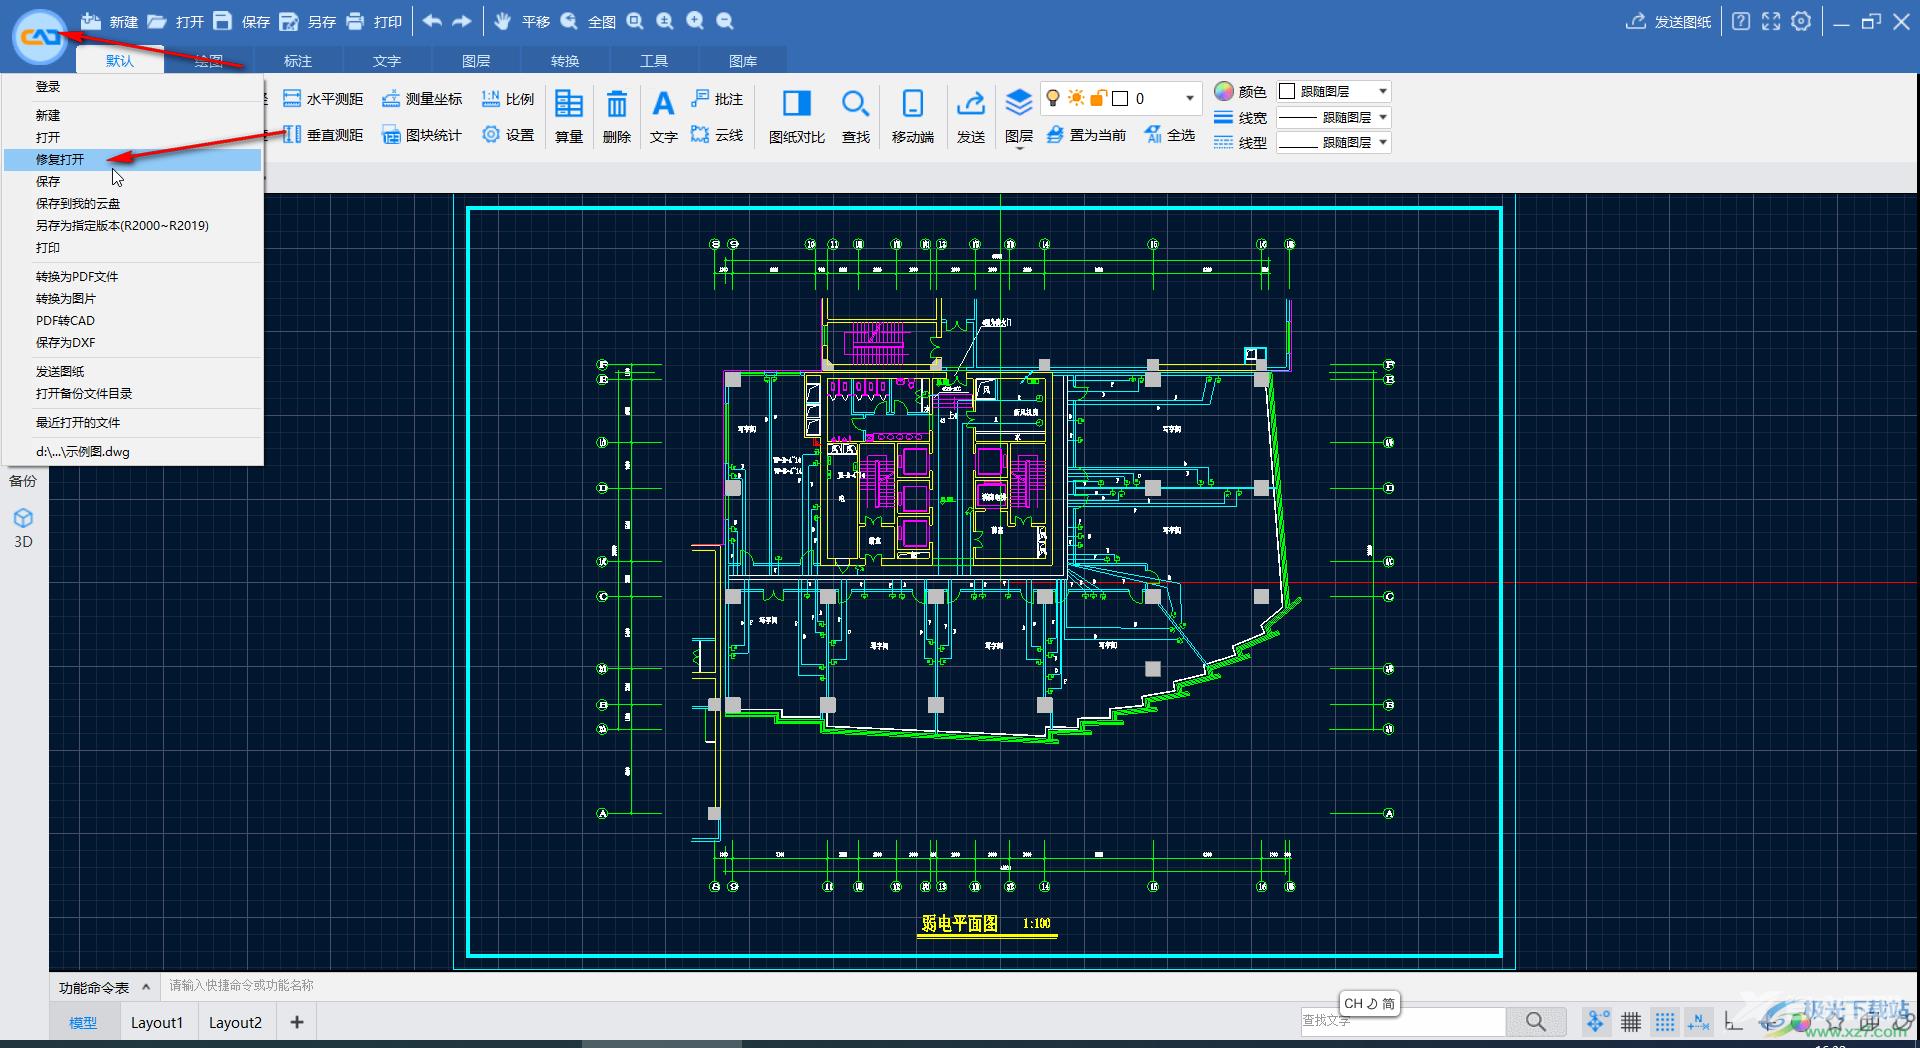Click the 打开 open folder toolbar icon
The height and width of the screenshot is (1048, 1920).
157,21
